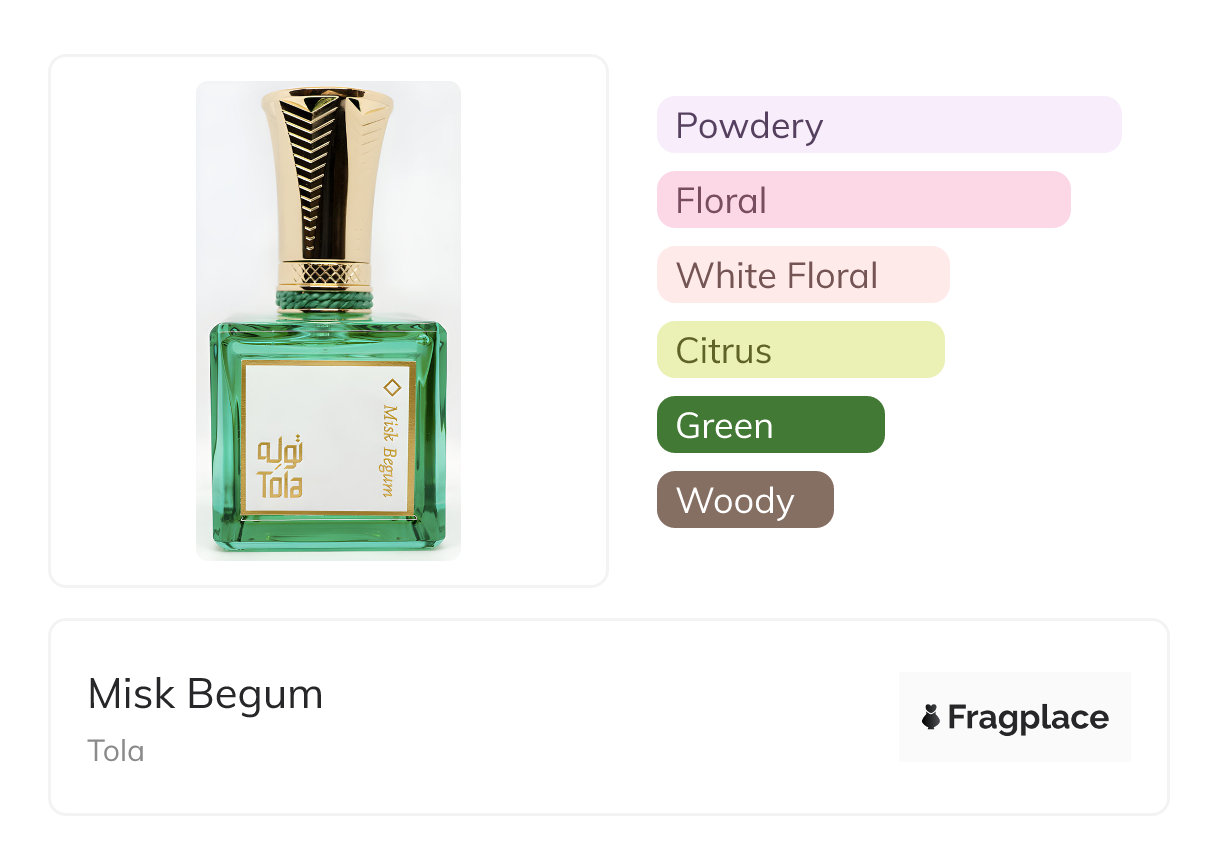The width and height of the screenshot is (1218, 864).
Task: Click the gold lattice band under cap
Action: click(x=325, y=273)
